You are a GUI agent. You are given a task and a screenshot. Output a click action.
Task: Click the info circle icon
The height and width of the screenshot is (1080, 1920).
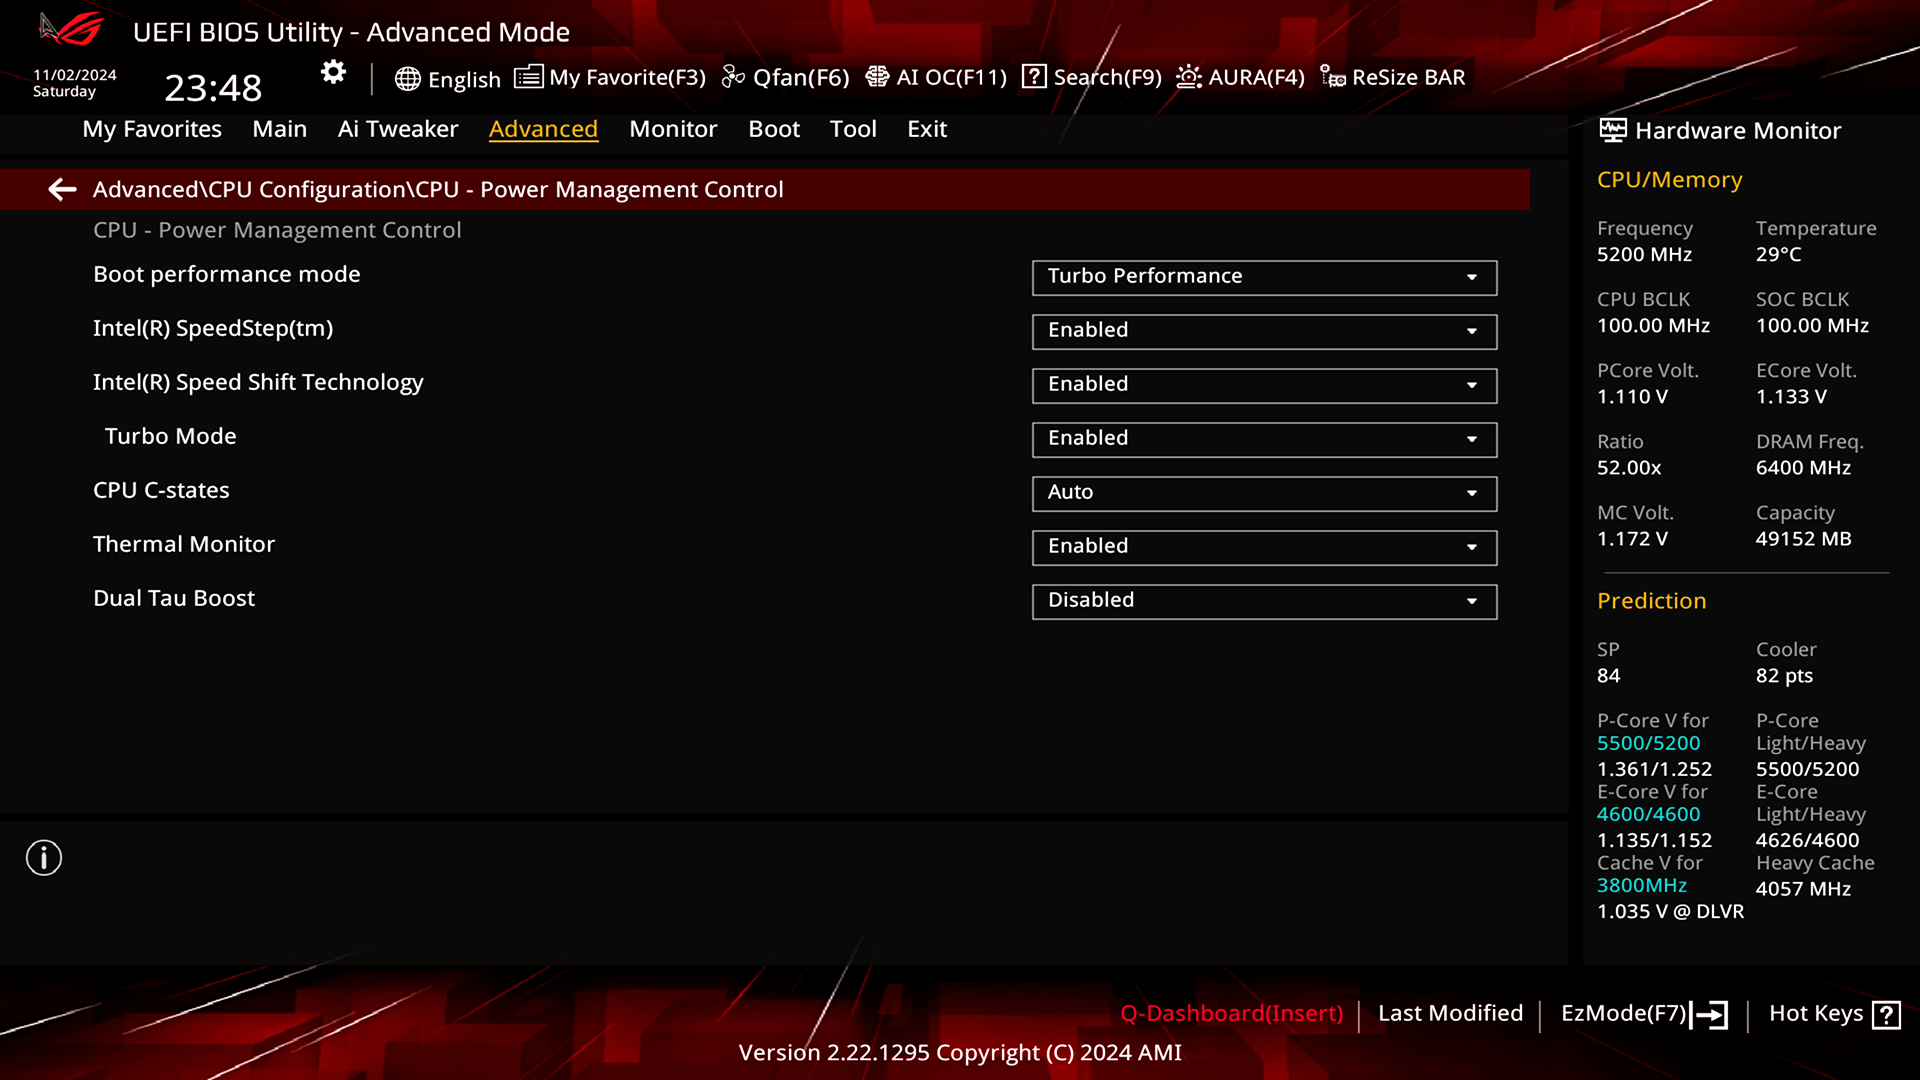(x=44, y=857)
